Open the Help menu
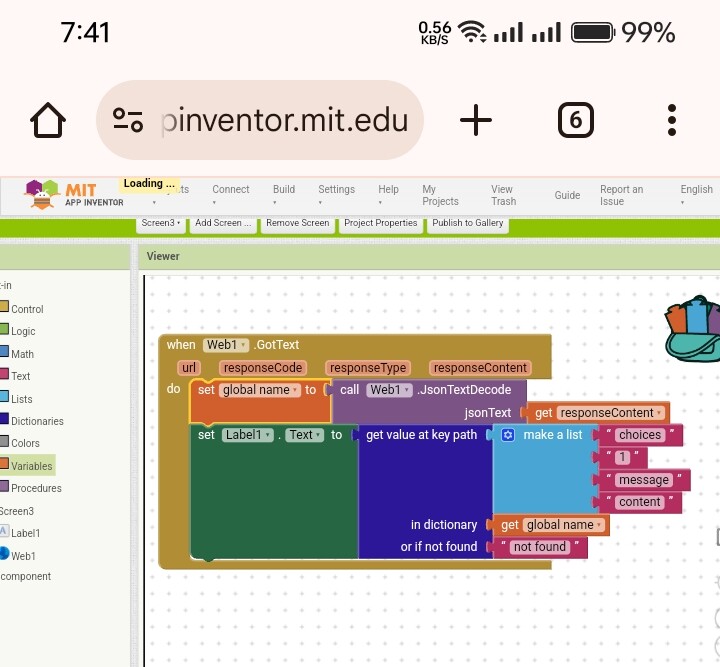The height and width of the screenshot is (667, 720). (388, 195)
